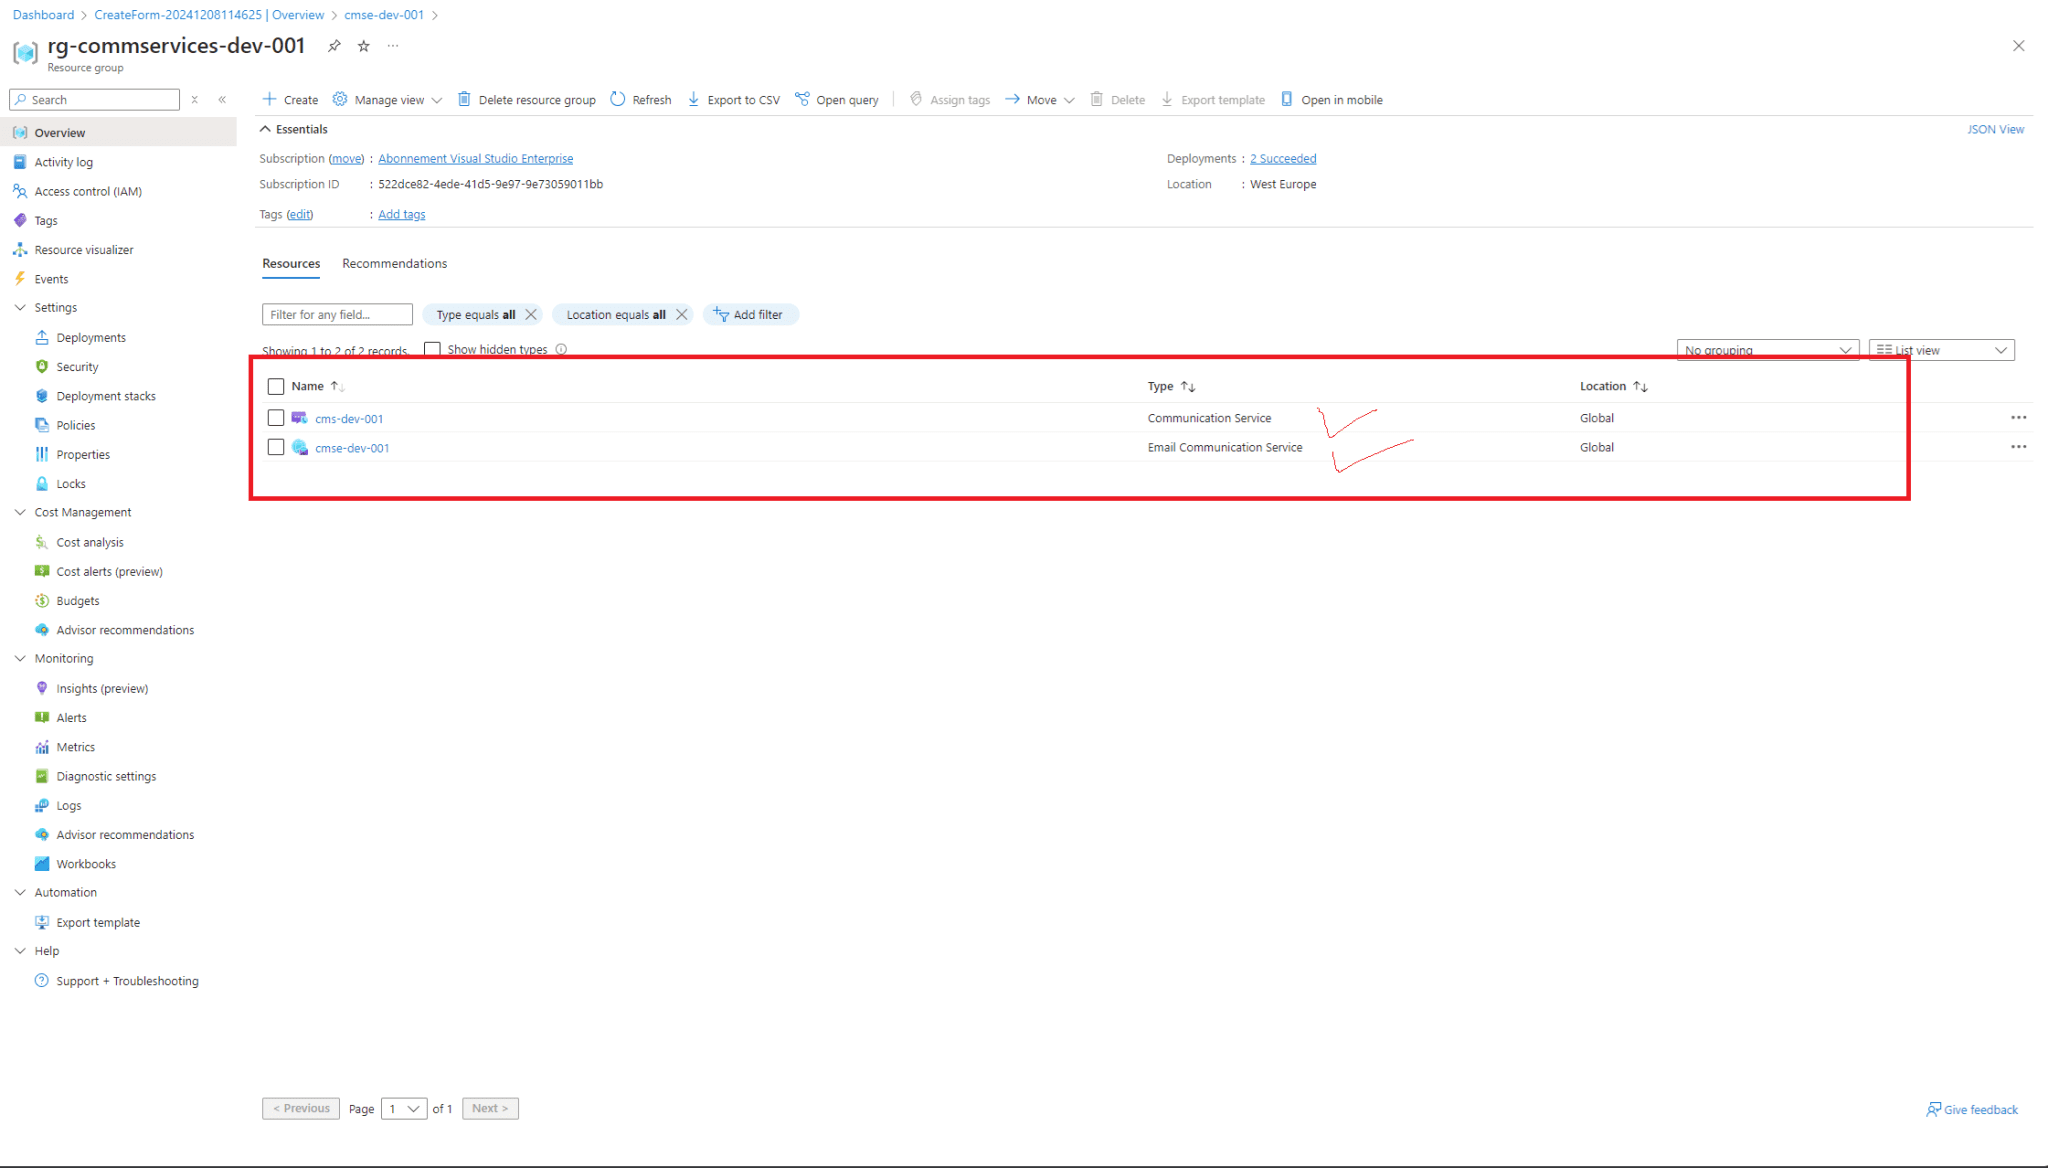Select all resources with header checkbox
The image size is (2048, 1168).
pos(276,386)
